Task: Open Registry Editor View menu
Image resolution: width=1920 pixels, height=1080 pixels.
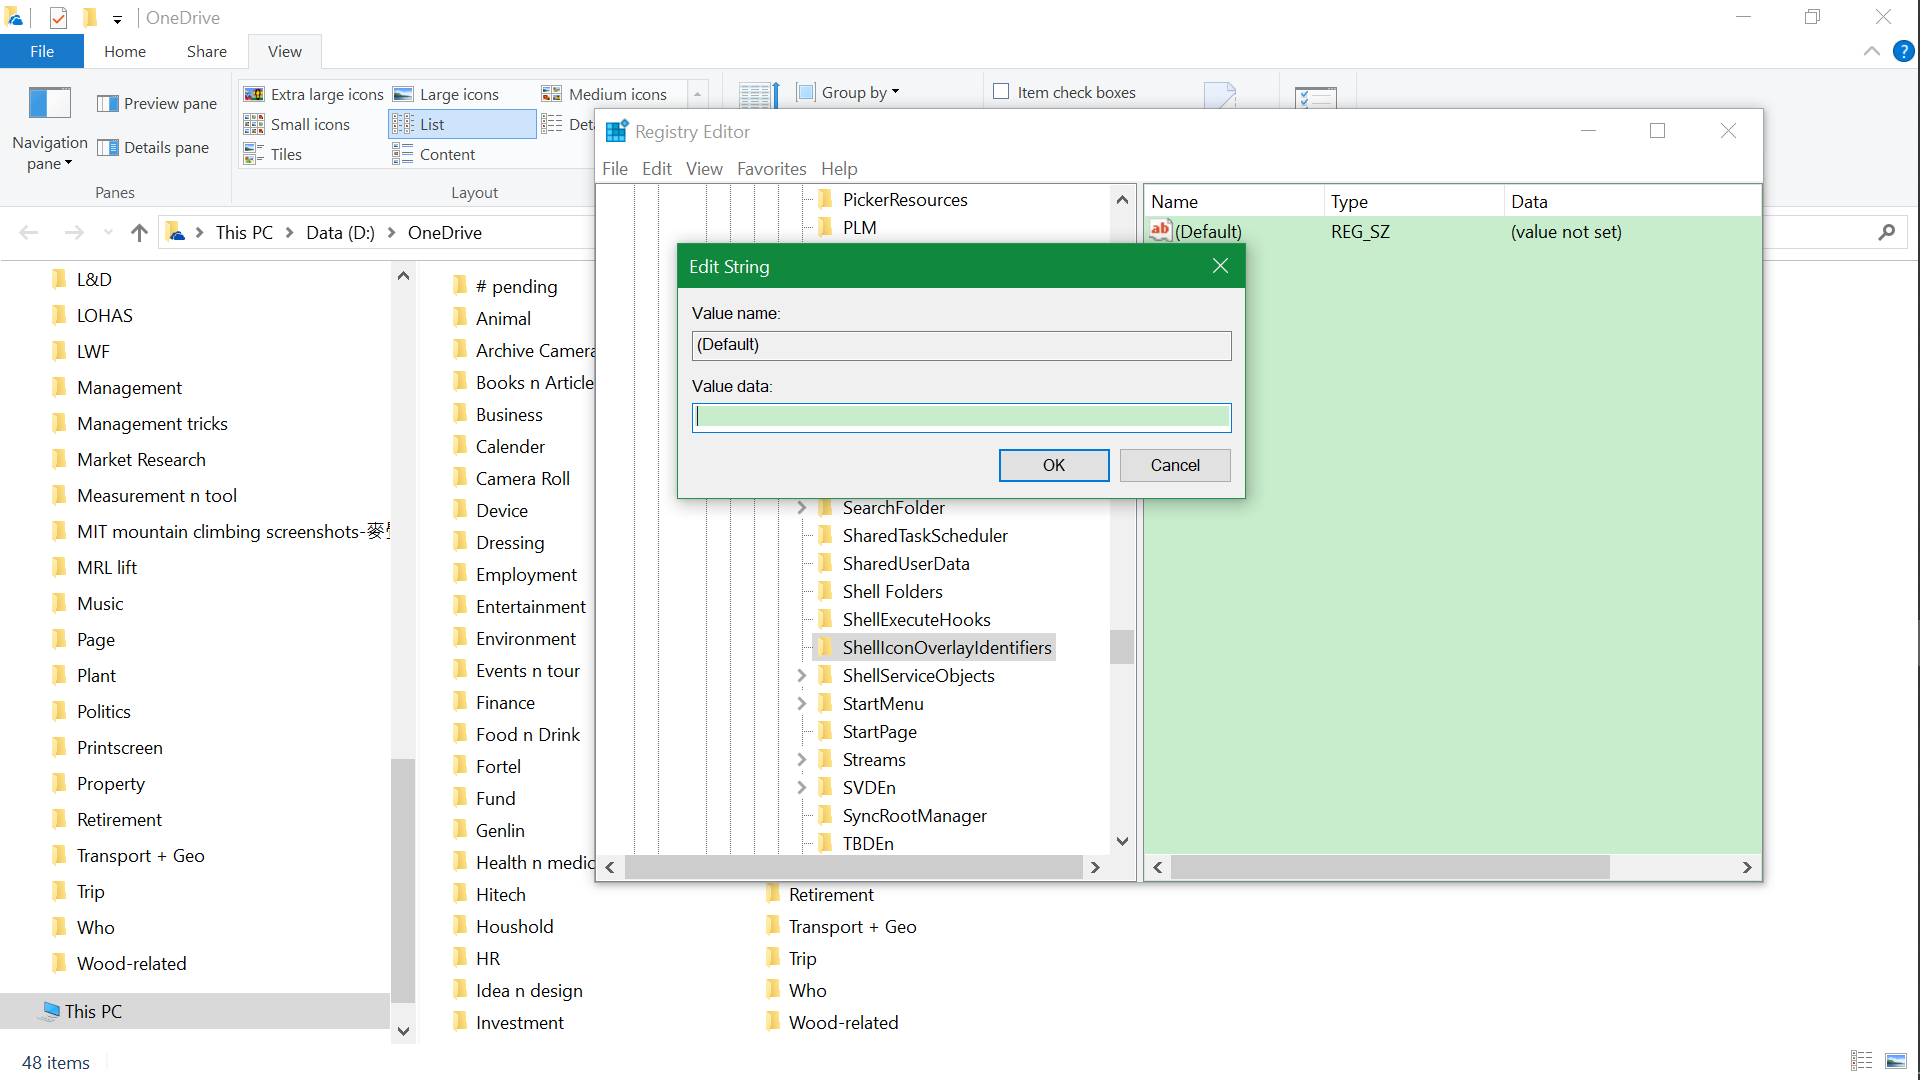Action: click(x=704, y=169)
